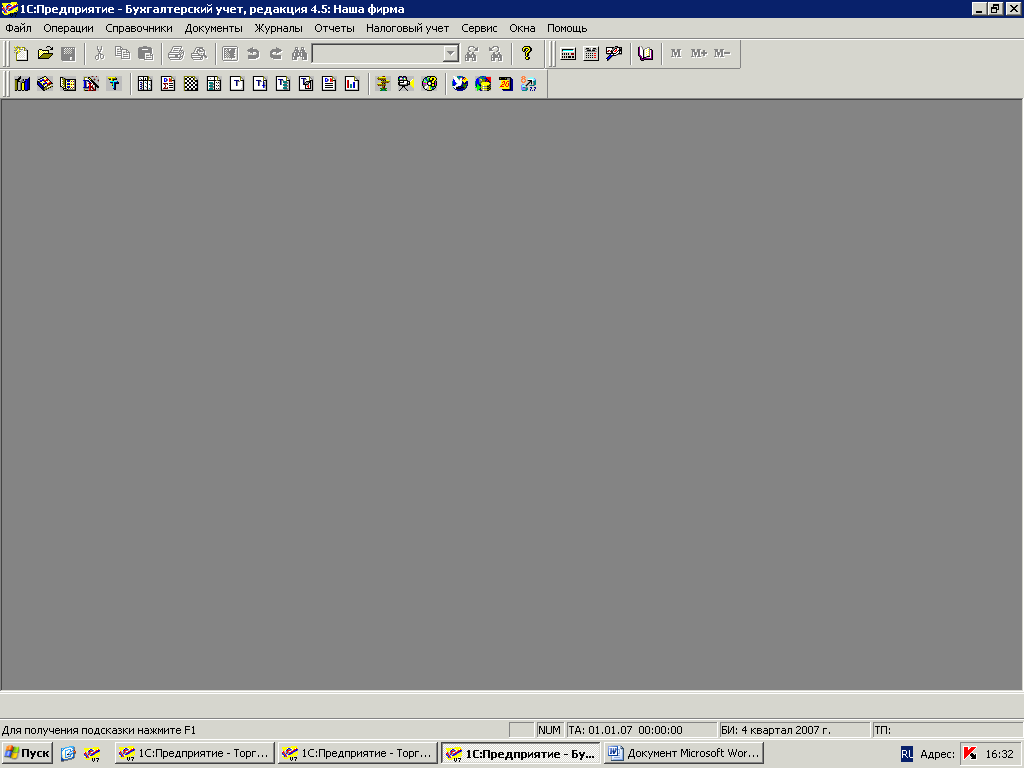The height and width of the screenshot is (768, 1024).
Task: Click the crossed-out Dt/Kt icon
Action: 91,84
